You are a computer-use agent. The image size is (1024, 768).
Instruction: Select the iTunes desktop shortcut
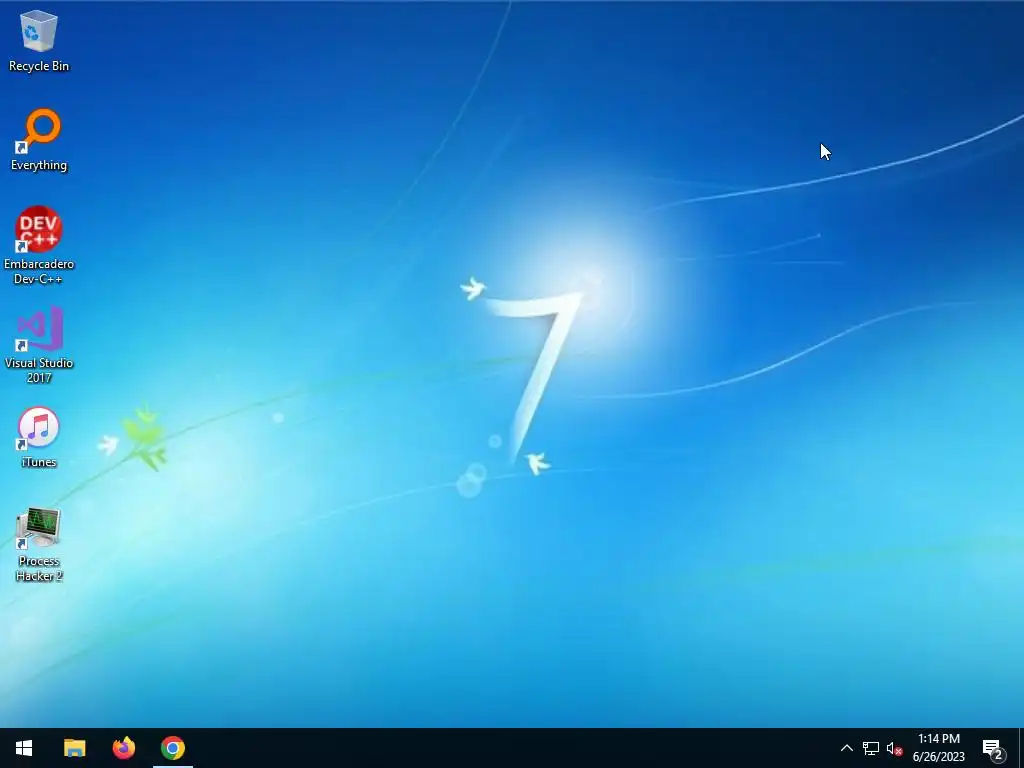tap(39, 438)
